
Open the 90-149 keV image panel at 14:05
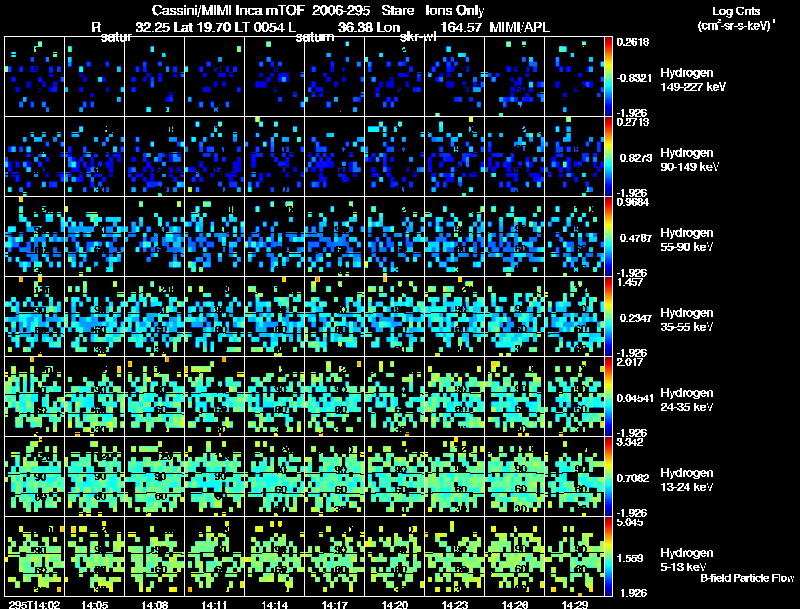tap(94, 157)
